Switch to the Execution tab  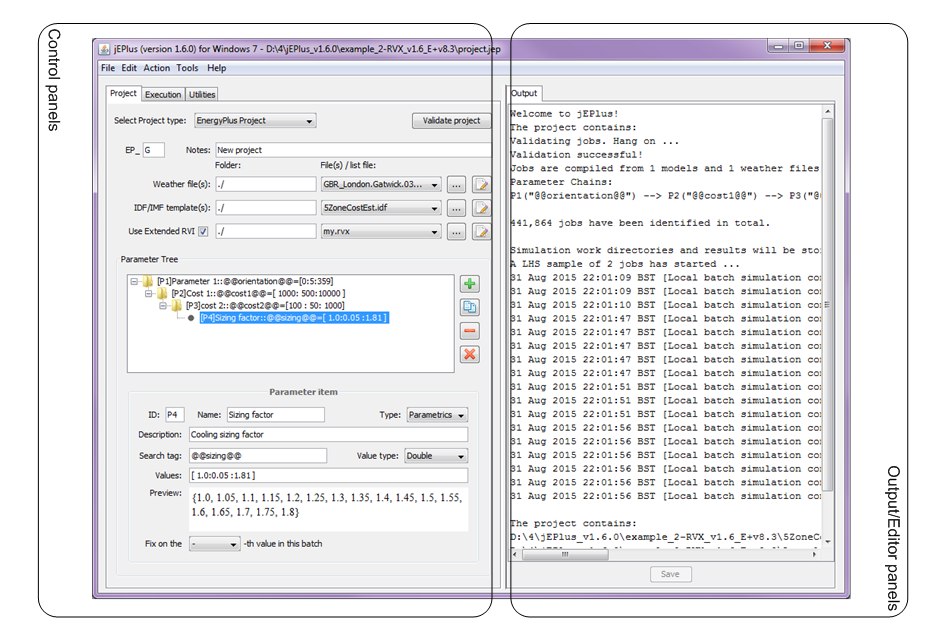[163, 95]
